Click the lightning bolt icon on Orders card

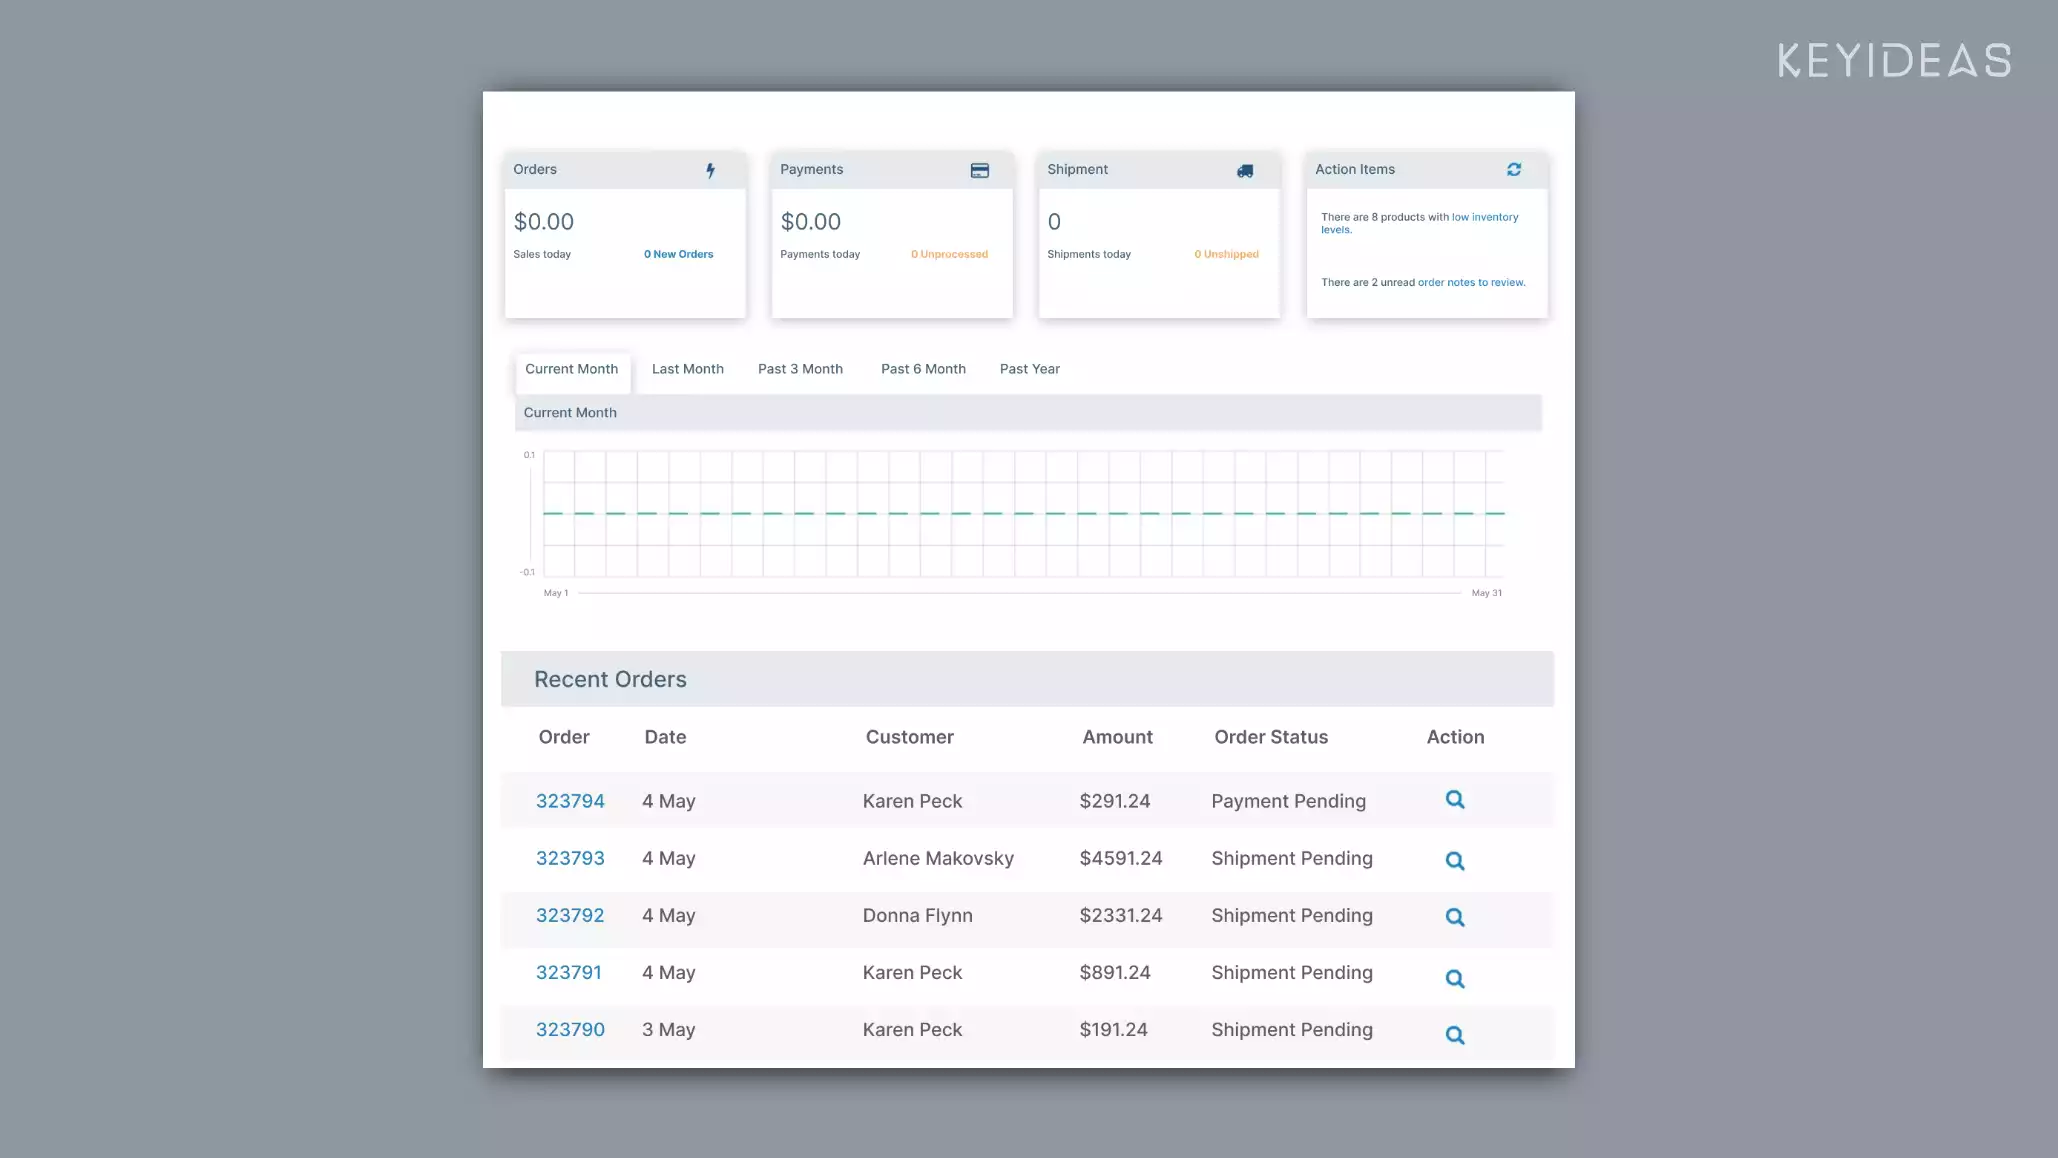(x=711, y=170)
